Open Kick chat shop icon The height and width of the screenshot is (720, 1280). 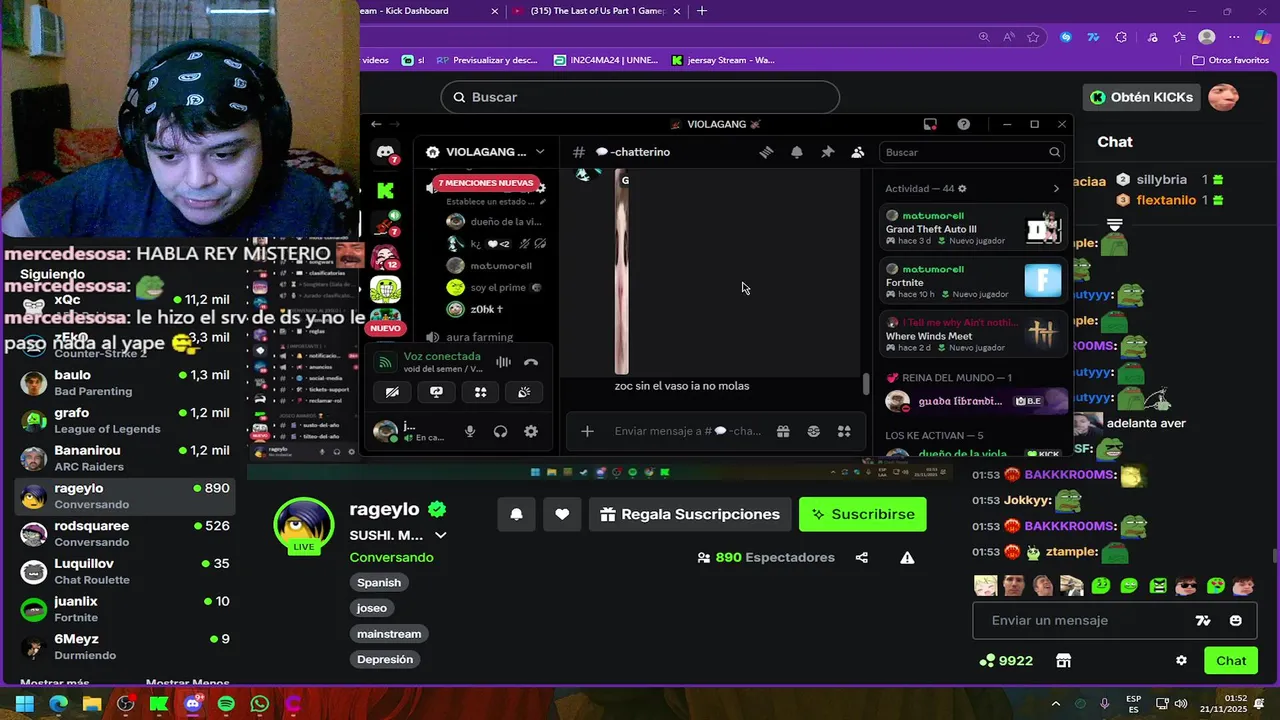point(1063,660)
